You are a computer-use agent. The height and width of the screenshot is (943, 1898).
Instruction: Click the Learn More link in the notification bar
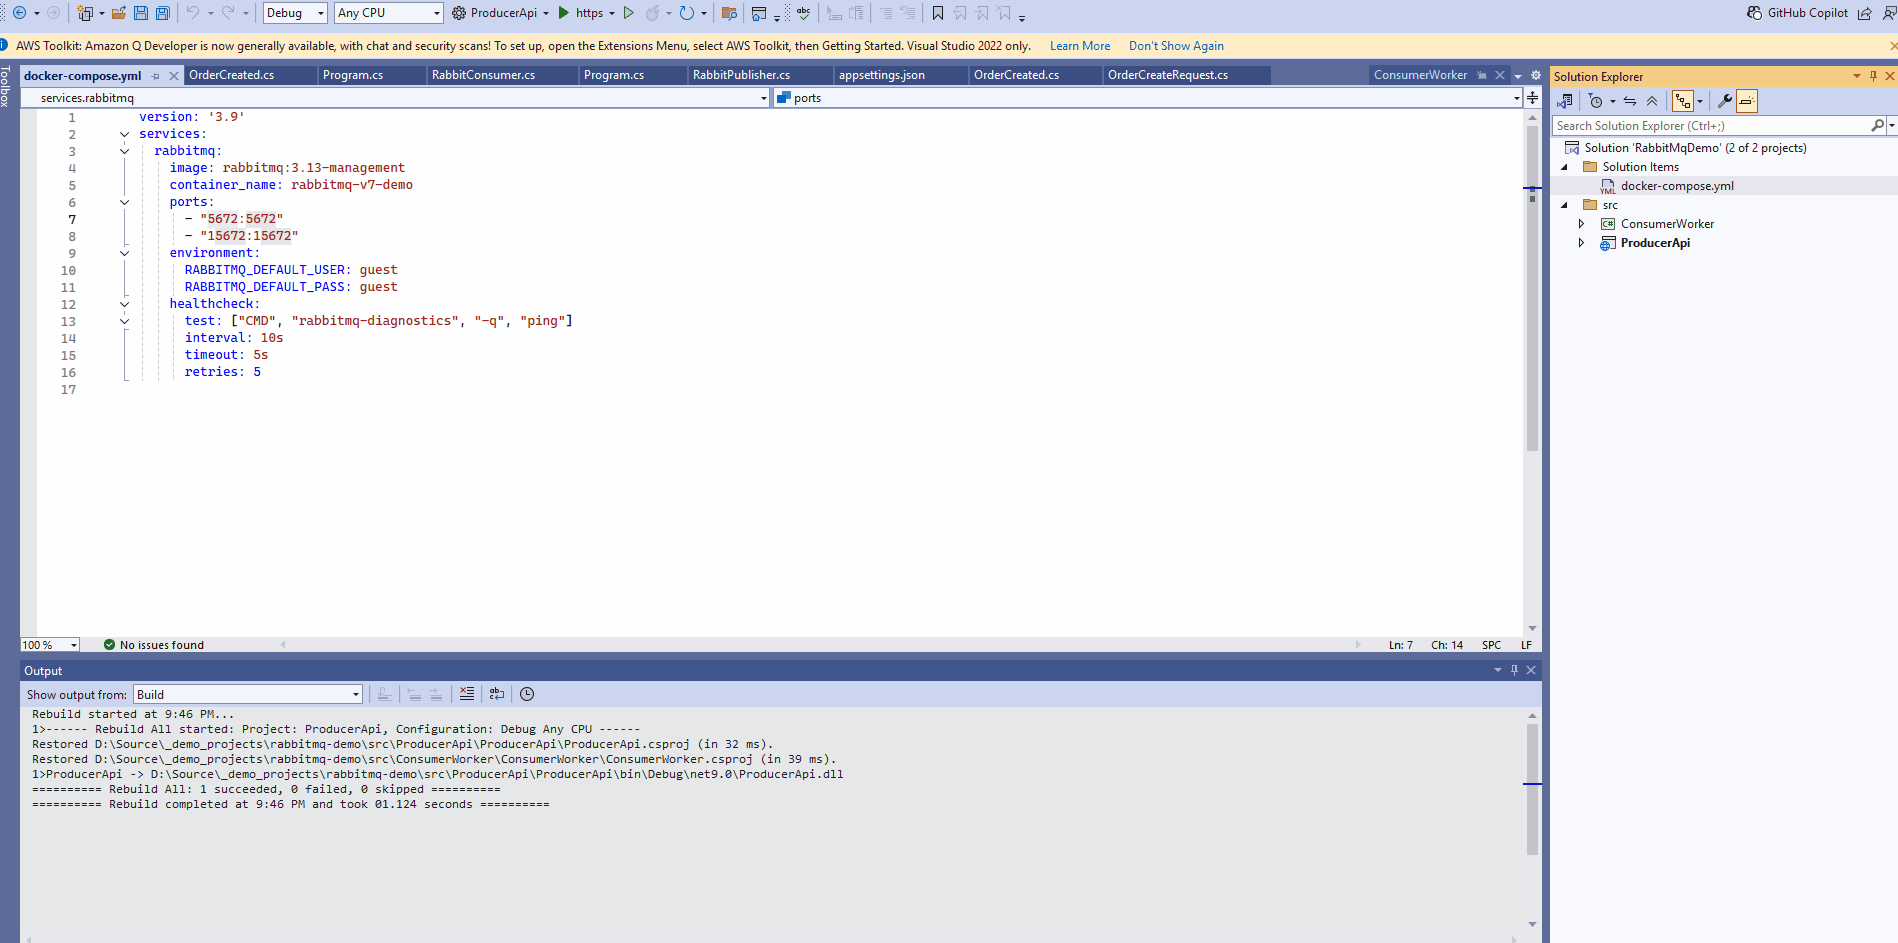pyautogui.click(x=1079, y=46)
